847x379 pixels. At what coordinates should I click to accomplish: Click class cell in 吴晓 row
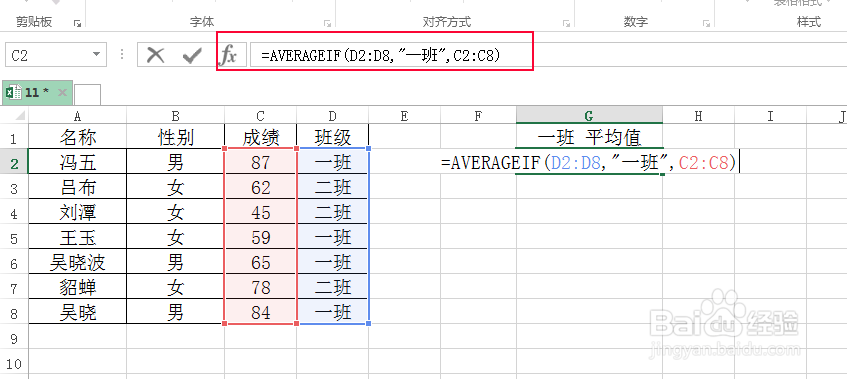pyautogui.click(x=333, y=313)
